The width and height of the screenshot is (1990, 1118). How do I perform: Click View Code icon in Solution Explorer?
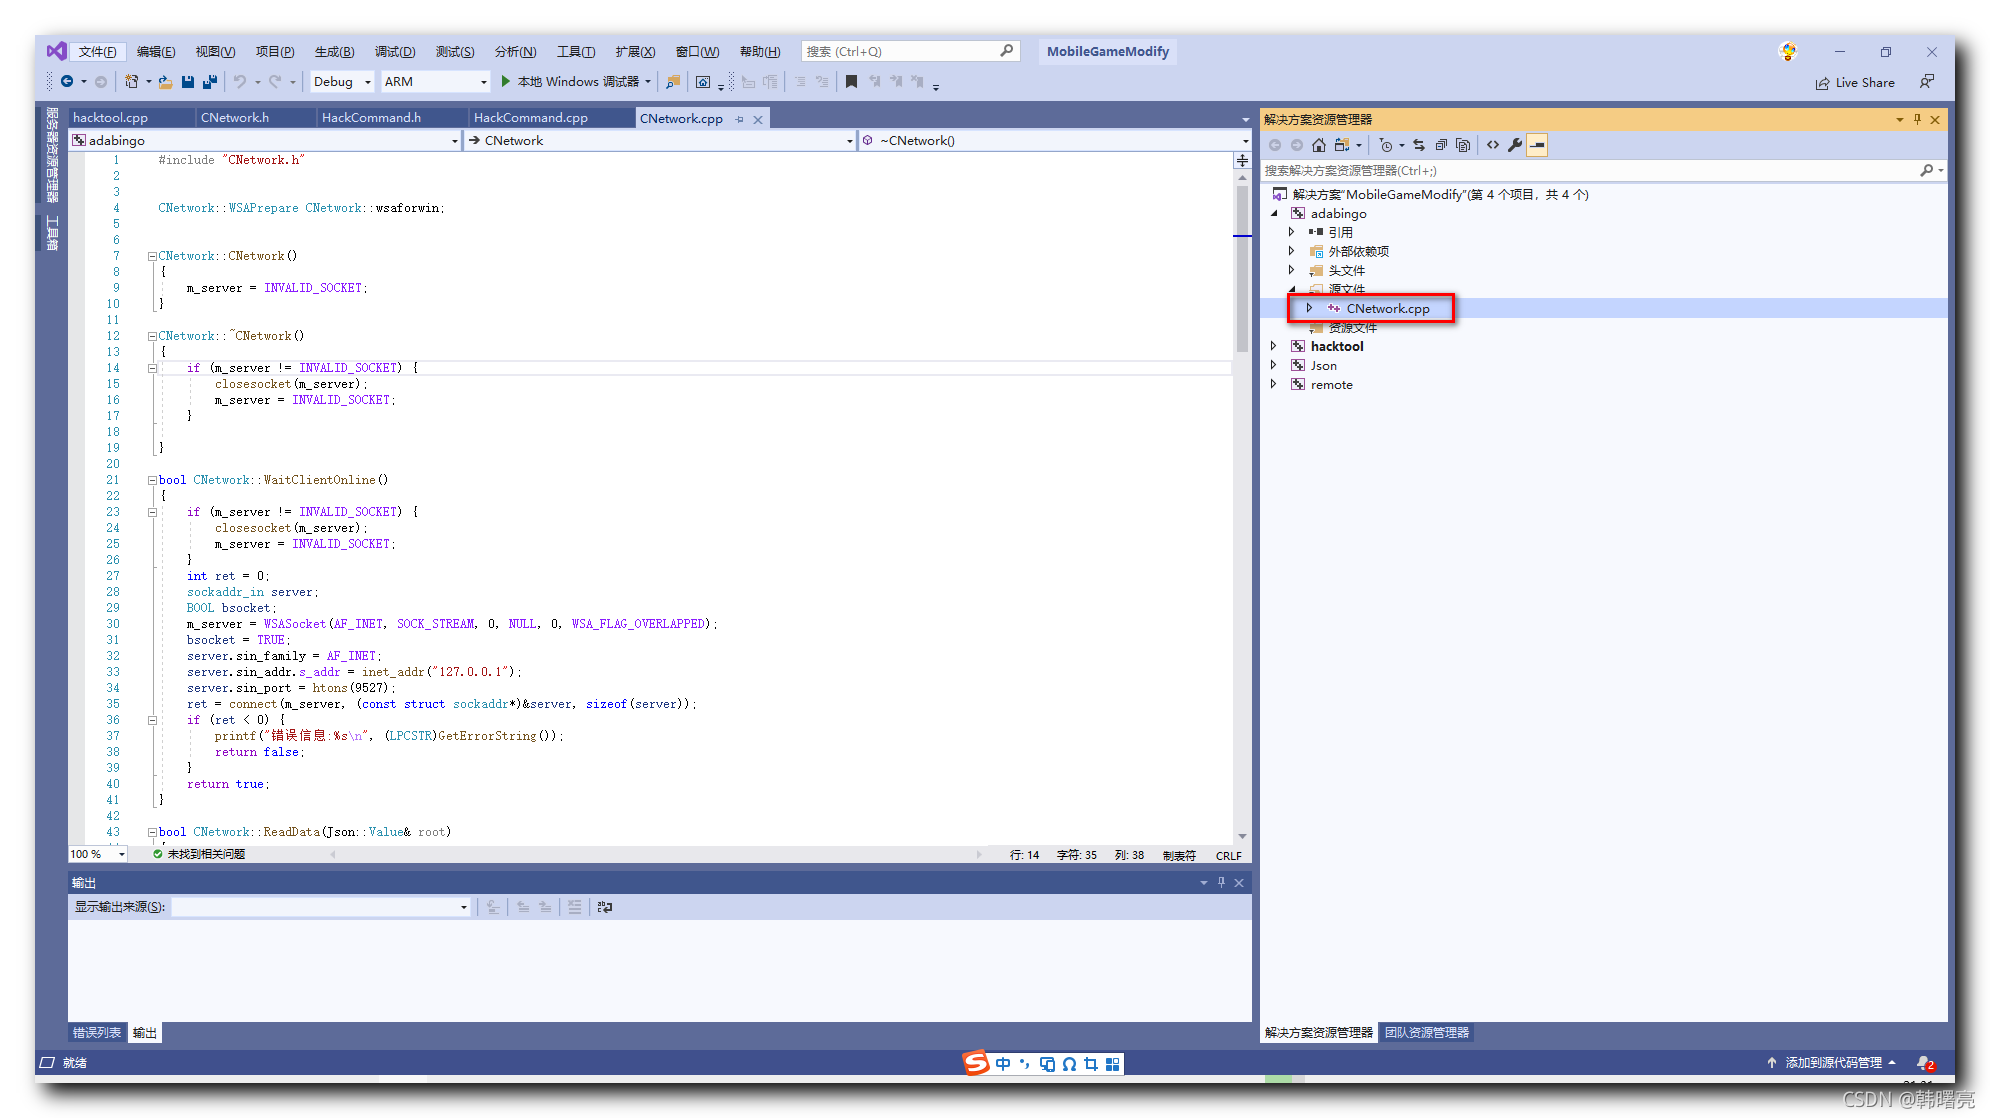click(x=1493, y=145)
